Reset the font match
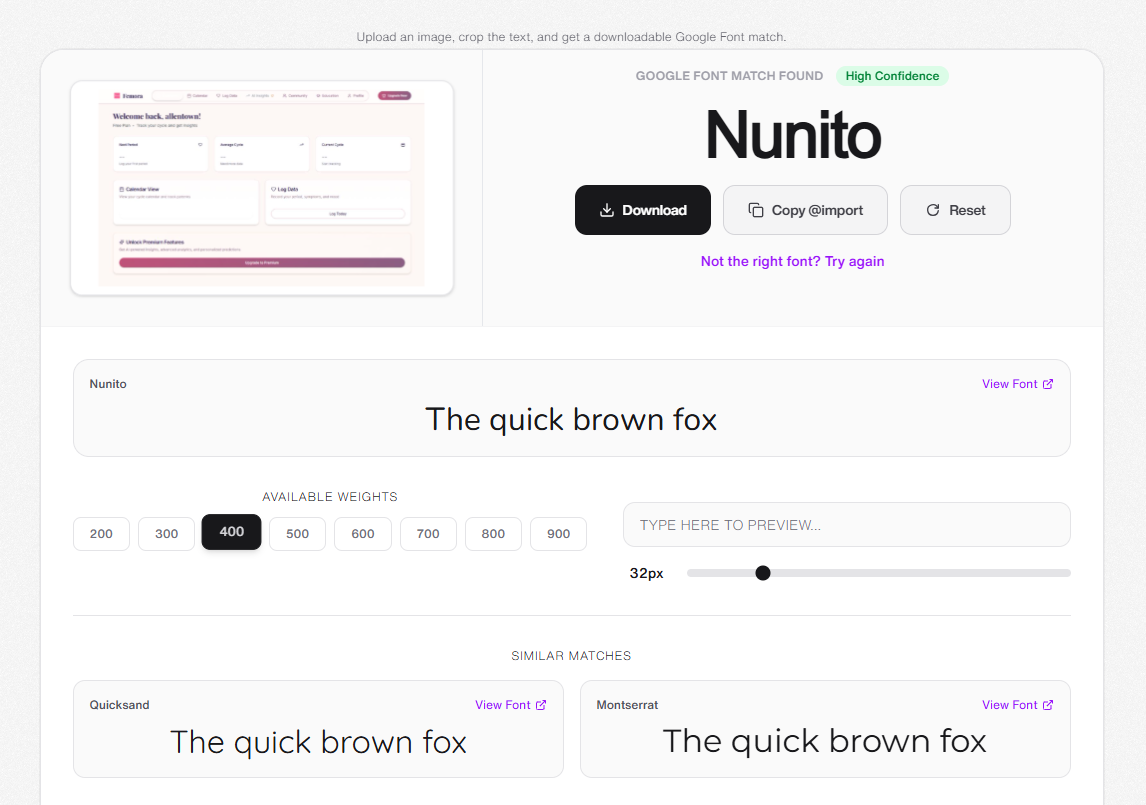This screenshot has width=1146, height=805. [955, 210]
